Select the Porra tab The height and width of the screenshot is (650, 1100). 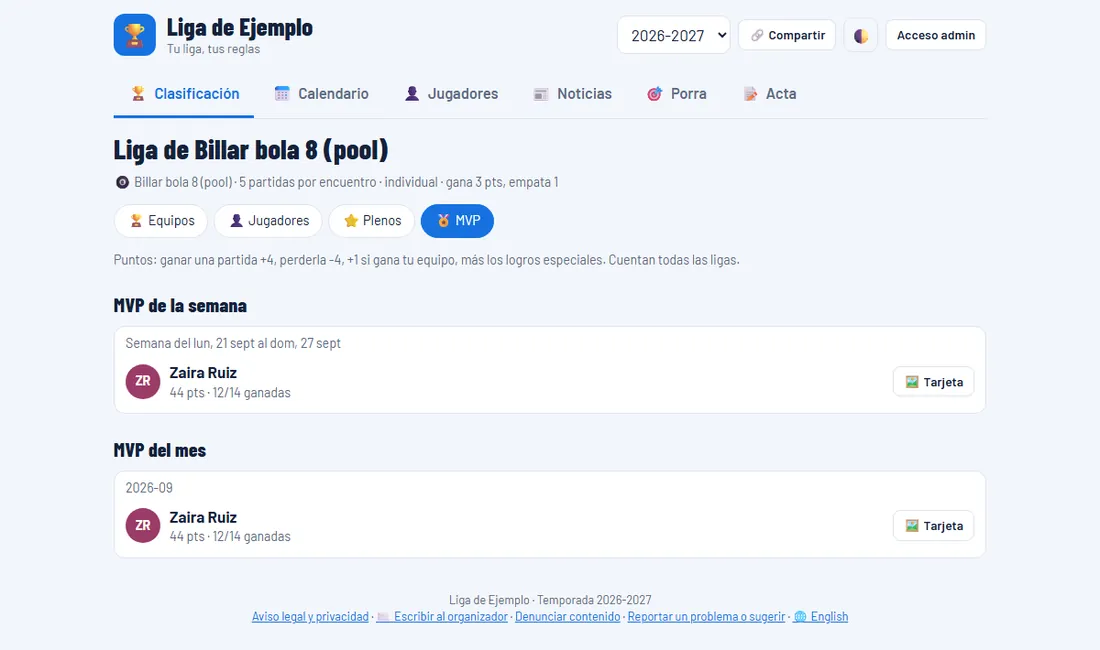click(x=676, y=94)
